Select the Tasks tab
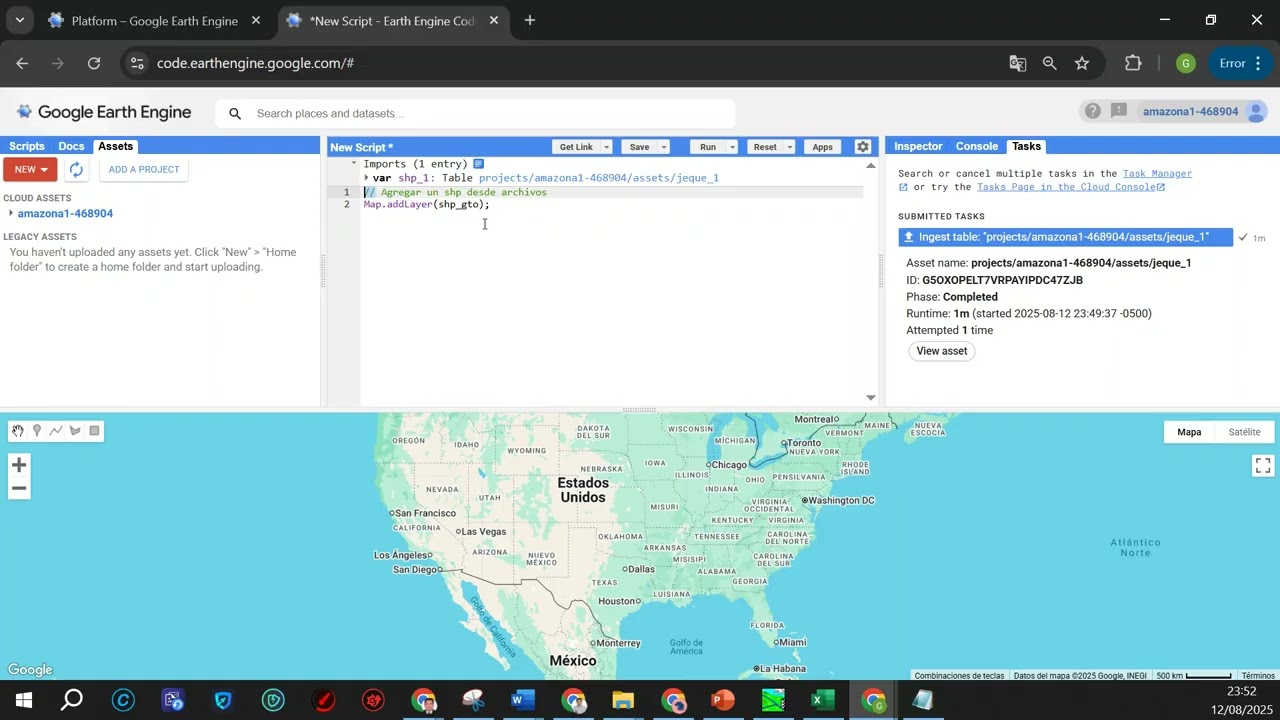The width and height of the screenshot is (1280, 720). tap(1026, 146)
